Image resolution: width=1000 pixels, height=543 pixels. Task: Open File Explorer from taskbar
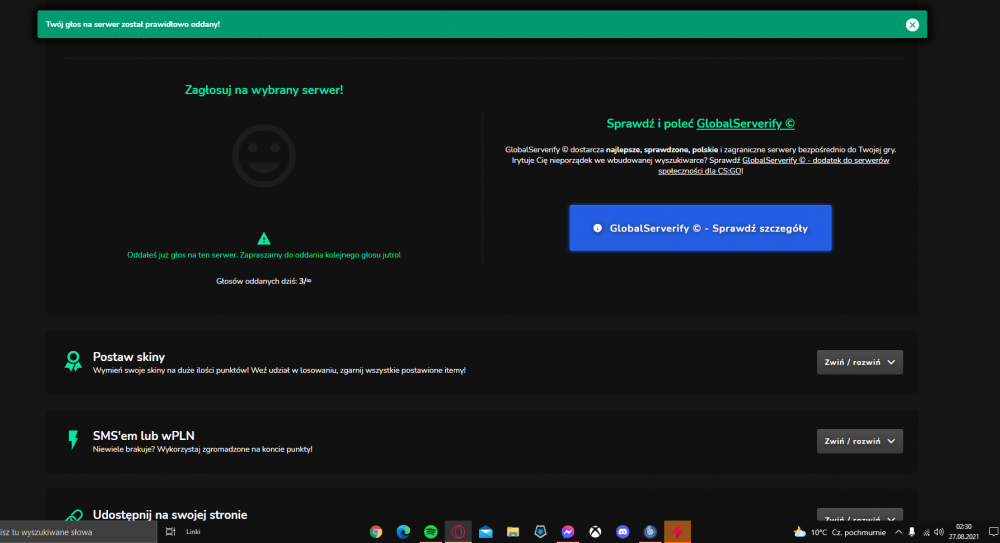coord(513,532)
